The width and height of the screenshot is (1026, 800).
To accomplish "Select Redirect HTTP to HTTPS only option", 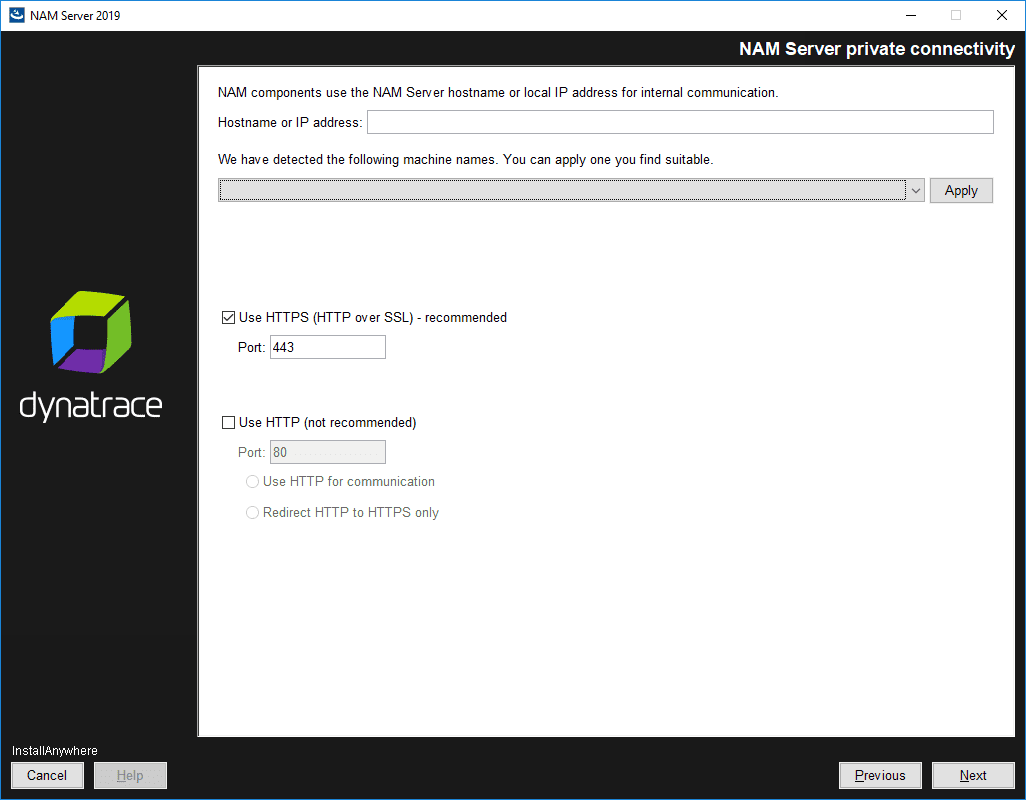I will 253,513.
